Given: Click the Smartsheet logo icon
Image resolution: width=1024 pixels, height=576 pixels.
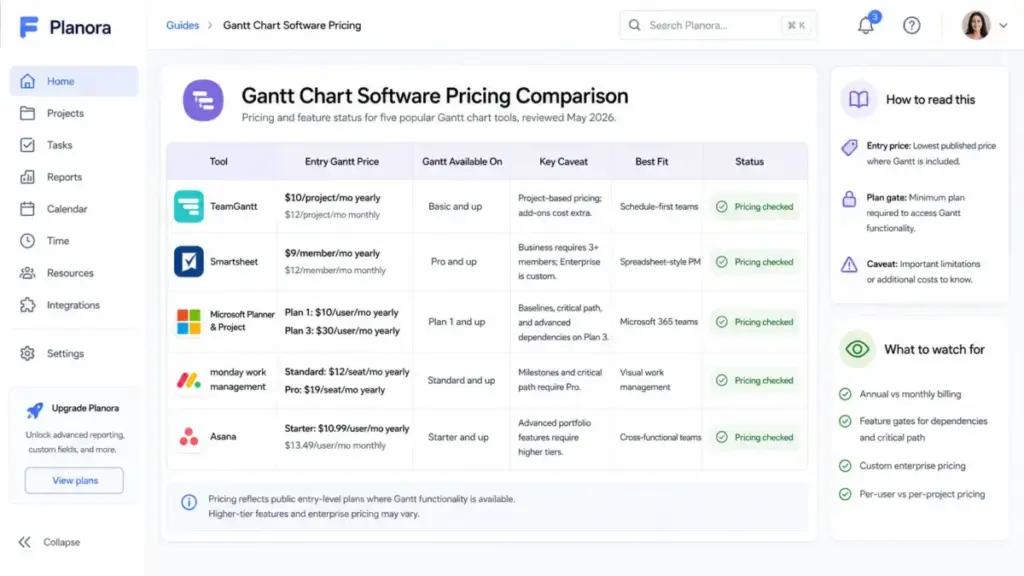Looking at the screenshot, I should click(189, 261).
